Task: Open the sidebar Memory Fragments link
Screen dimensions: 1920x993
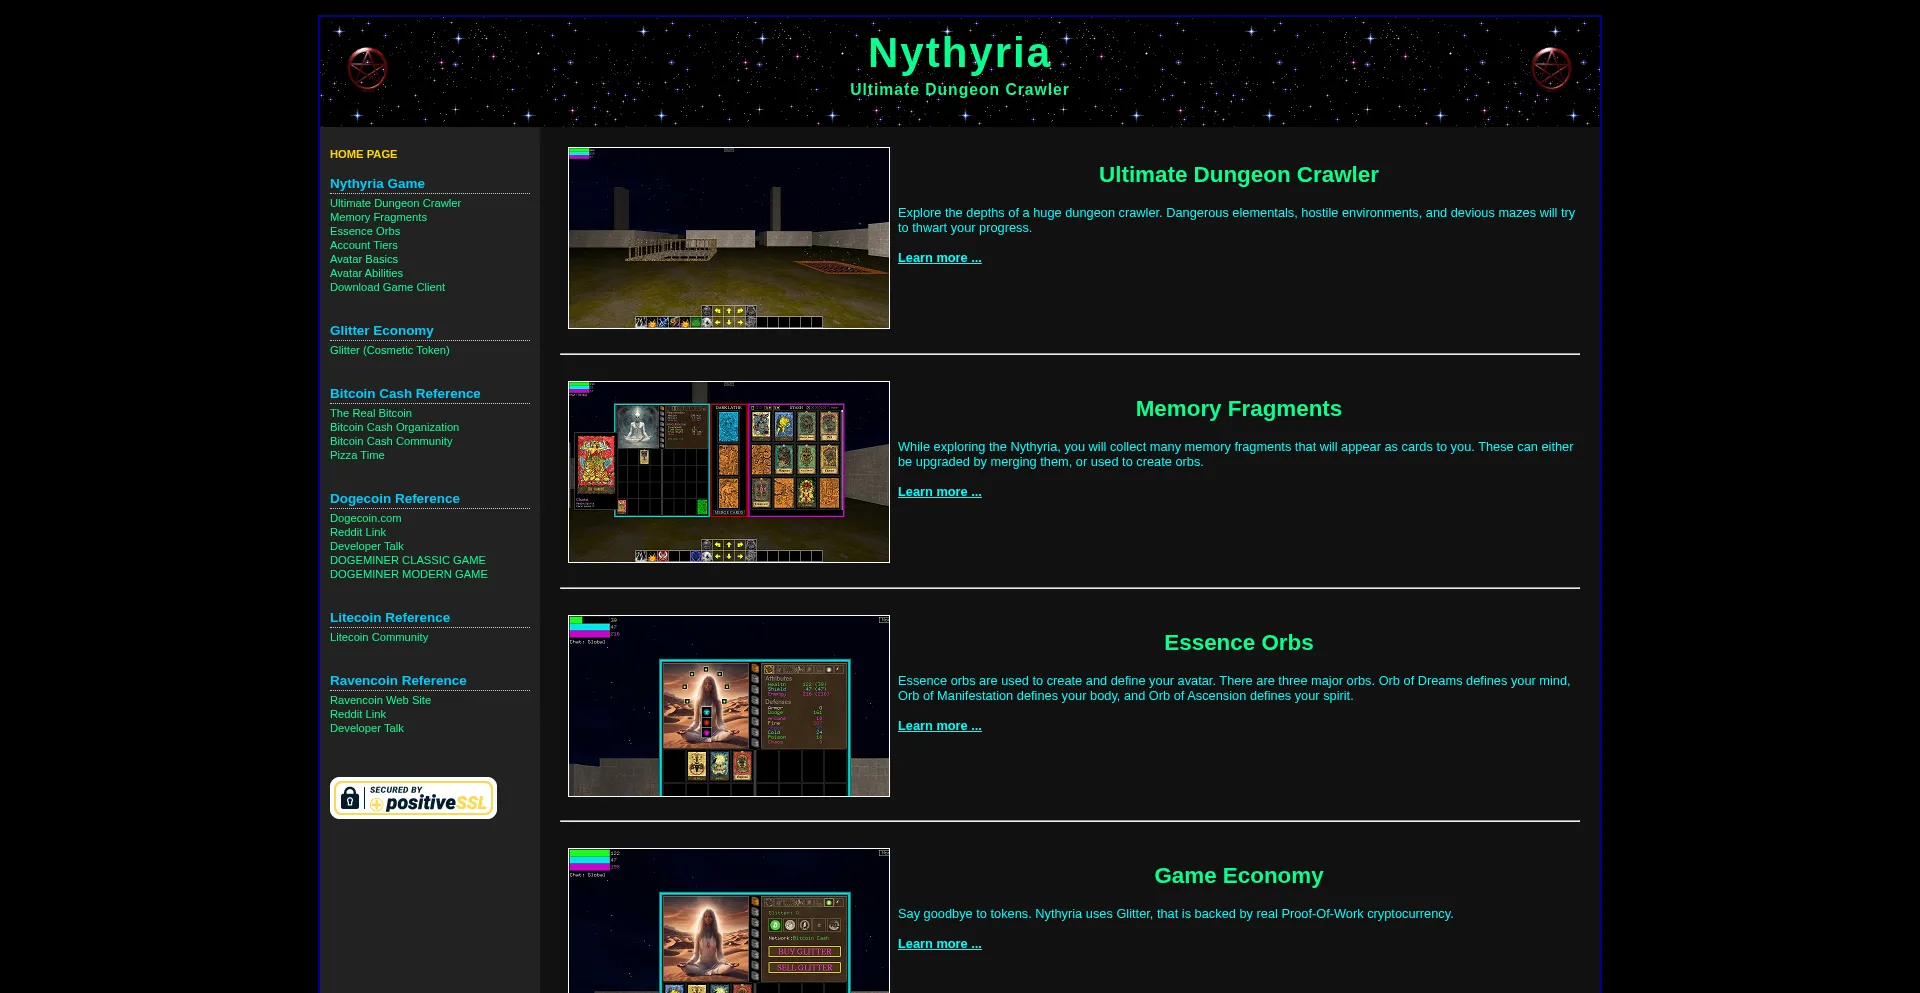Action: 378,217
